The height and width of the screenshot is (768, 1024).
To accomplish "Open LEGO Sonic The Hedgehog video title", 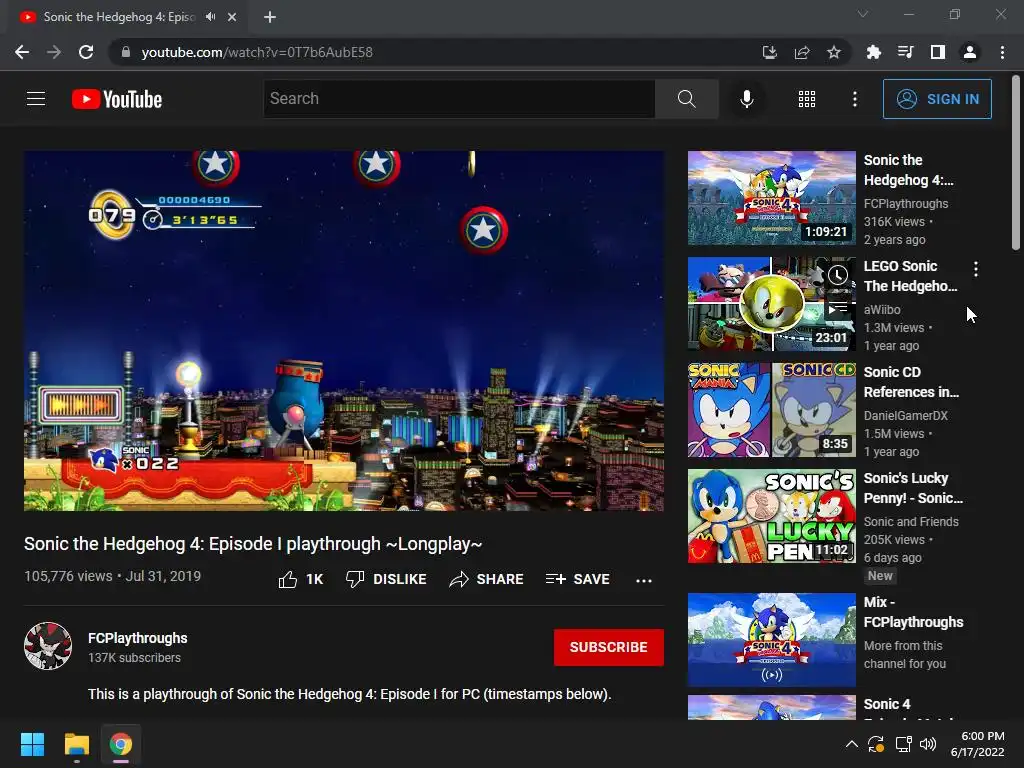I will 910,276.
